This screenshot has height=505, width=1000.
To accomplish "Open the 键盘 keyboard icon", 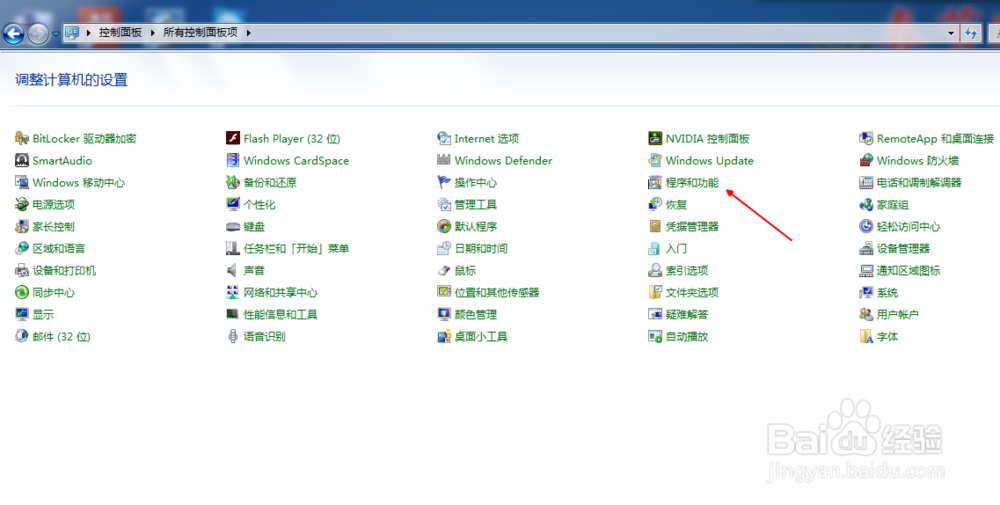I will [233, 226].
